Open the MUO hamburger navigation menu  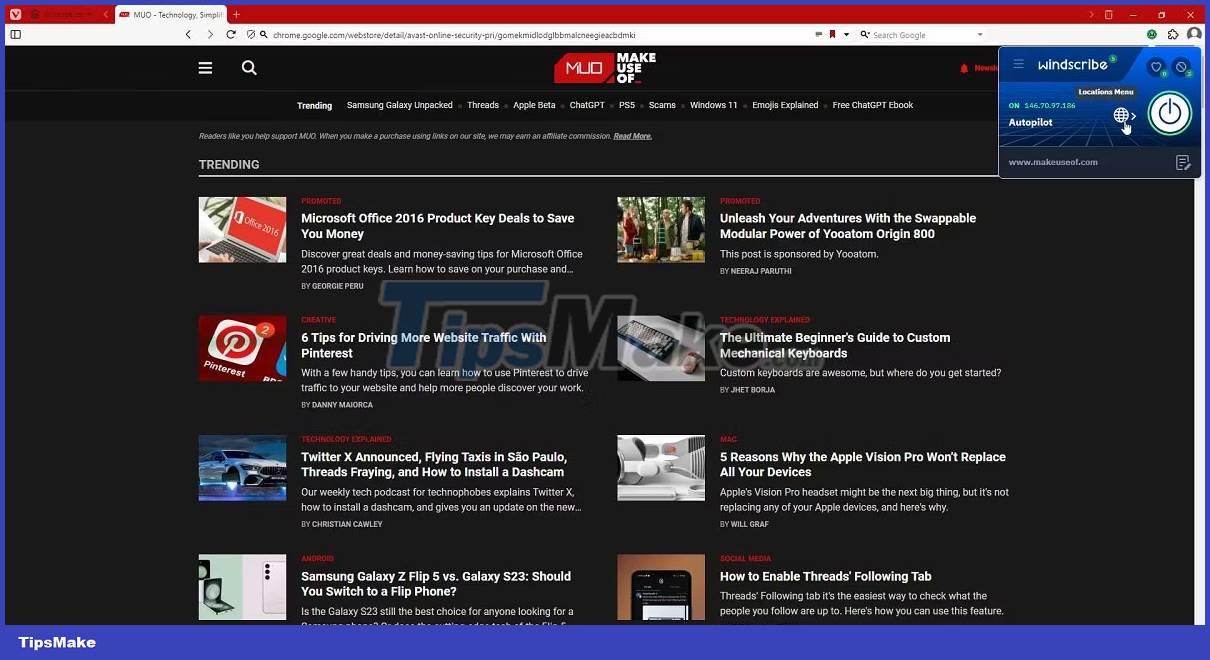(x=205, y=68)
